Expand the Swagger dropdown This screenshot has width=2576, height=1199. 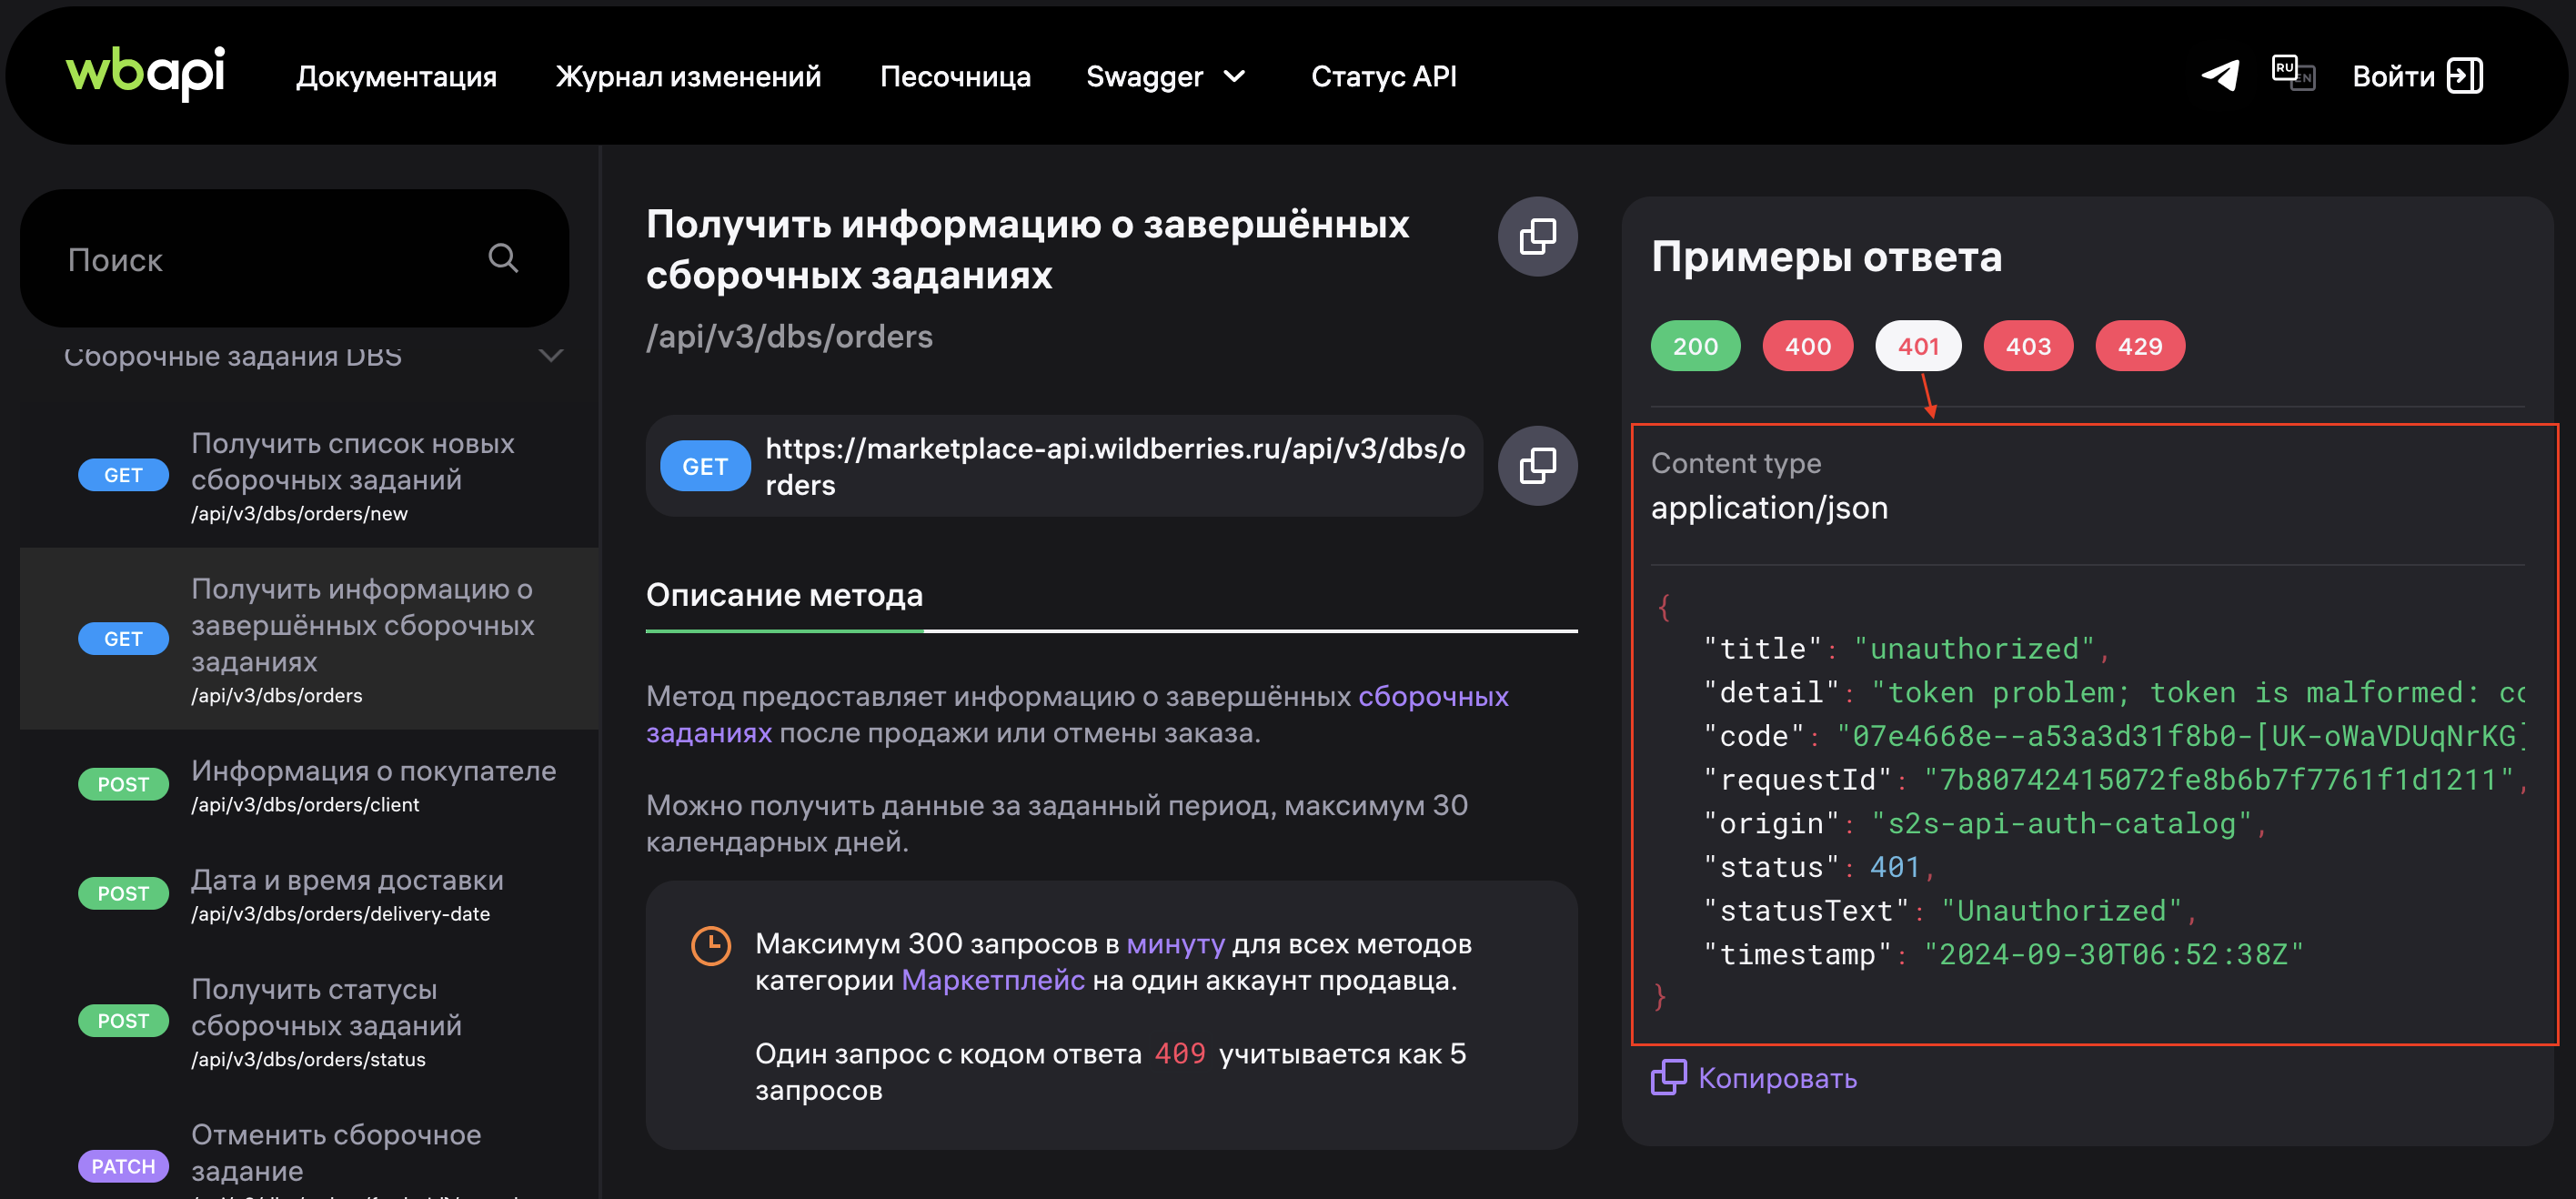click(x=1165, y=76)
